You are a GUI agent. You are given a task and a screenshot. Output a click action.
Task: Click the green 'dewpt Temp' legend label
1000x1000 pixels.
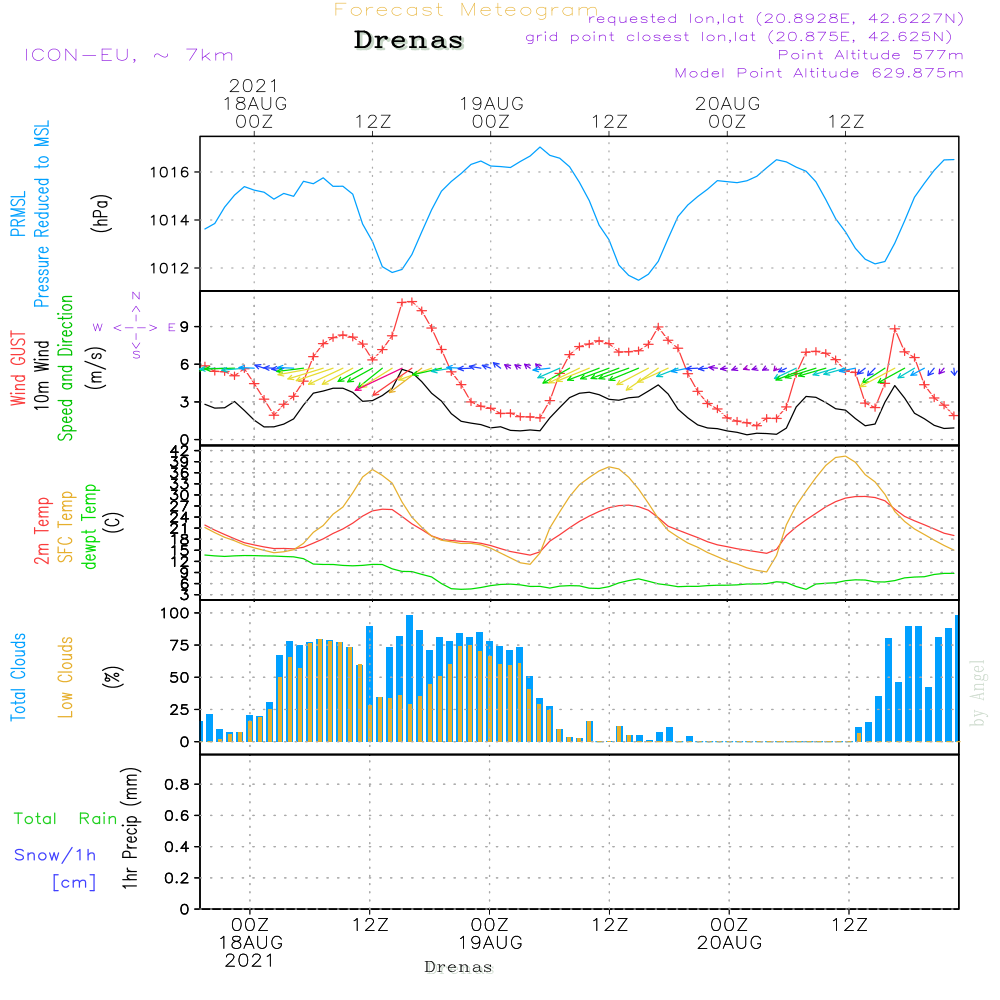point(89,526)
